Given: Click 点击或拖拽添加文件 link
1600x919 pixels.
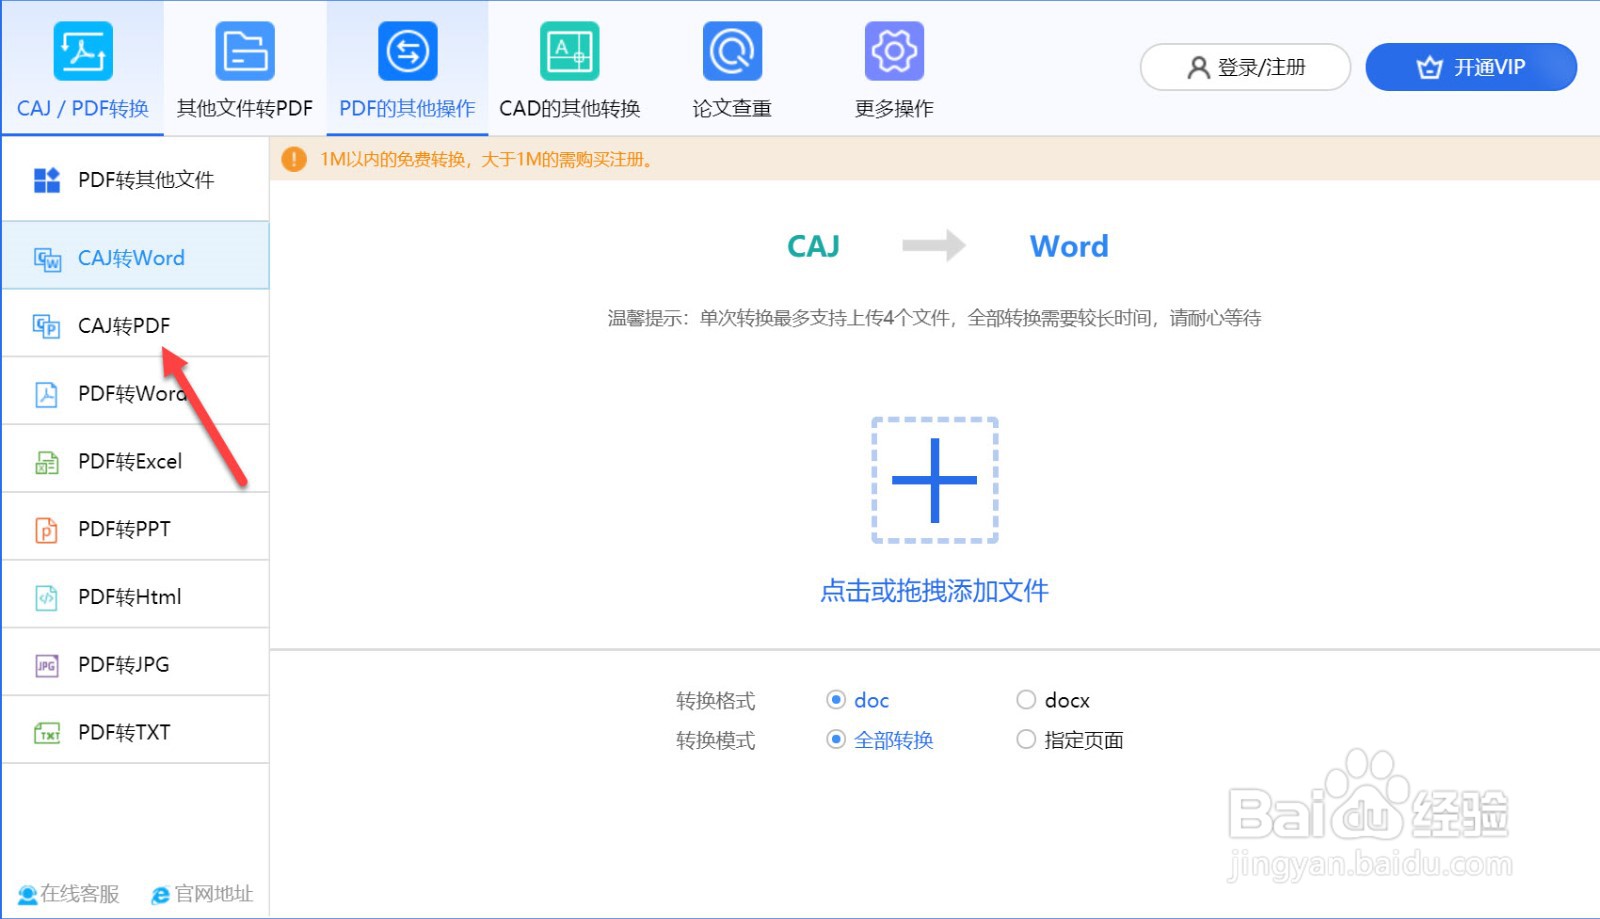Looking at the screenshot, I should point(934,591).
